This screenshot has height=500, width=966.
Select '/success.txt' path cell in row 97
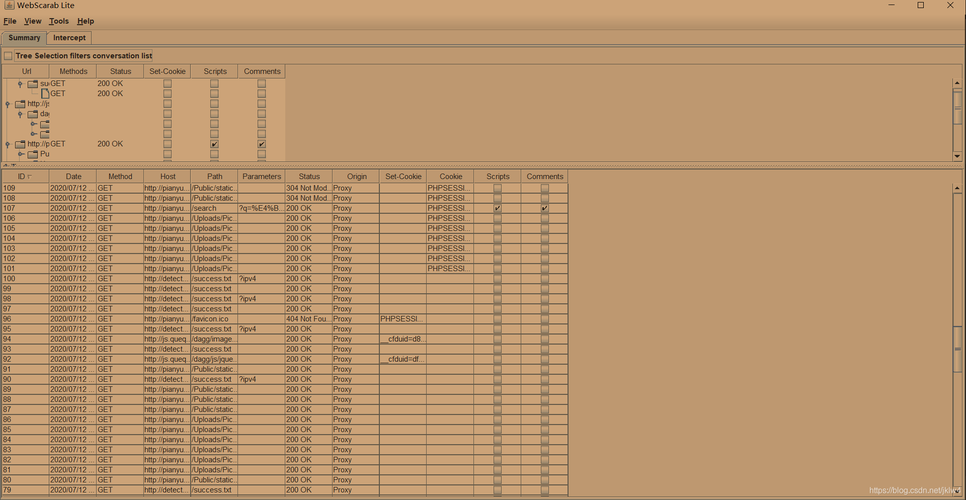tap(214, 309)
